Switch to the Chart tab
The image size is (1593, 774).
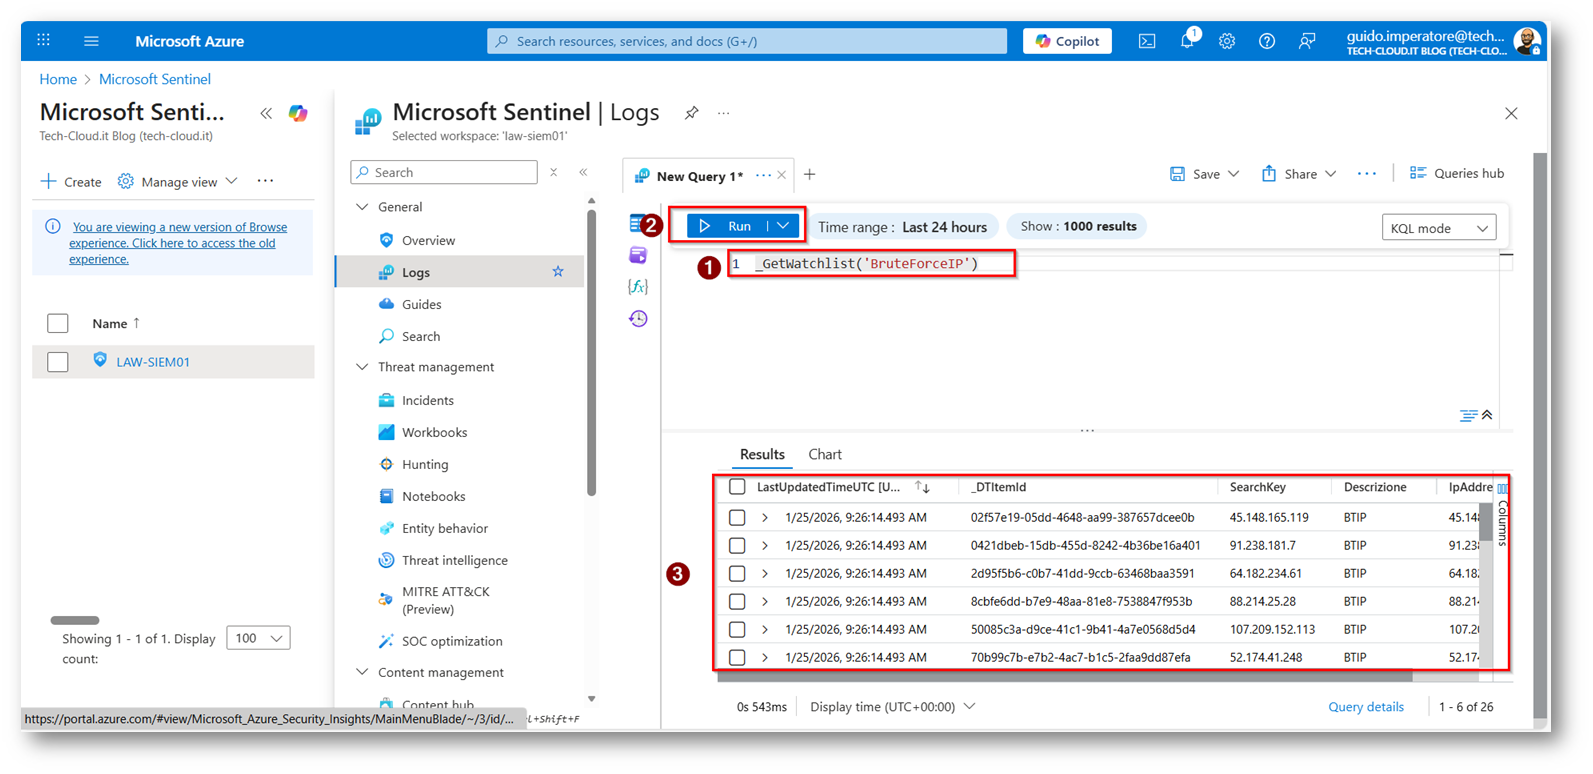click(824, 454)
